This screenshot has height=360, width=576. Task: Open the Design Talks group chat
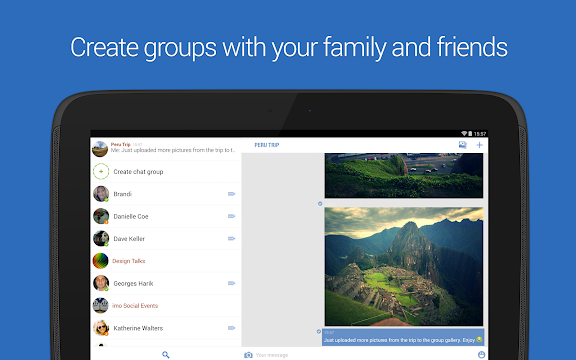166,261
